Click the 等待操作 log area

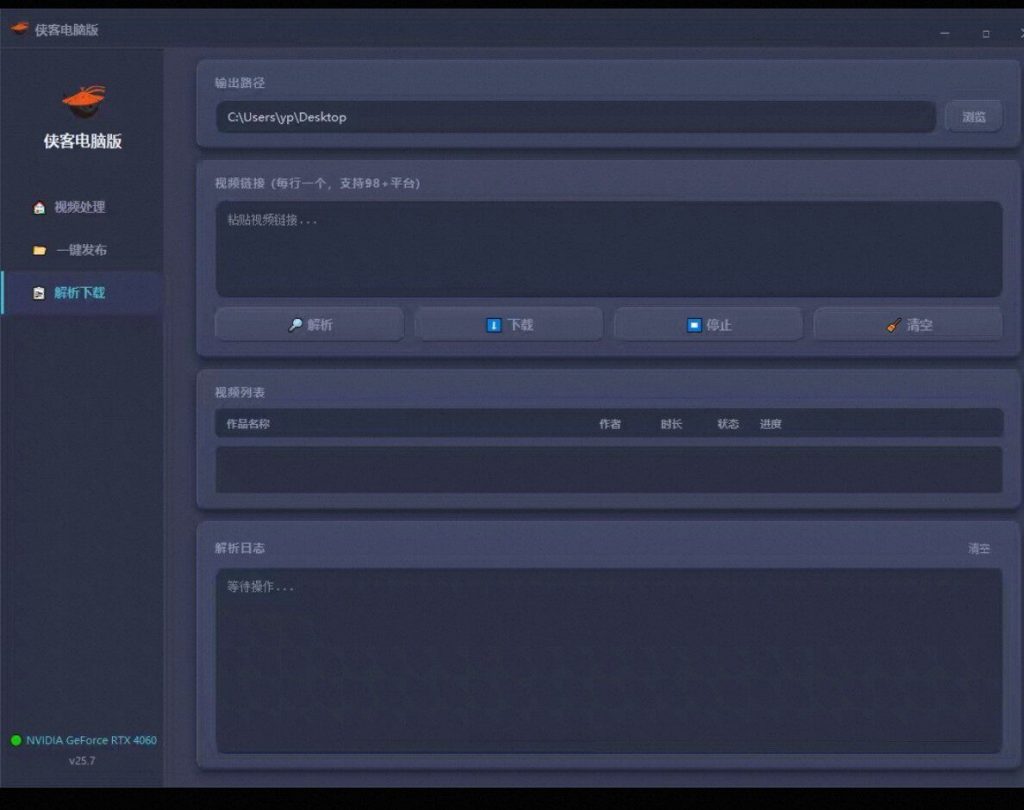coord(609,660)
